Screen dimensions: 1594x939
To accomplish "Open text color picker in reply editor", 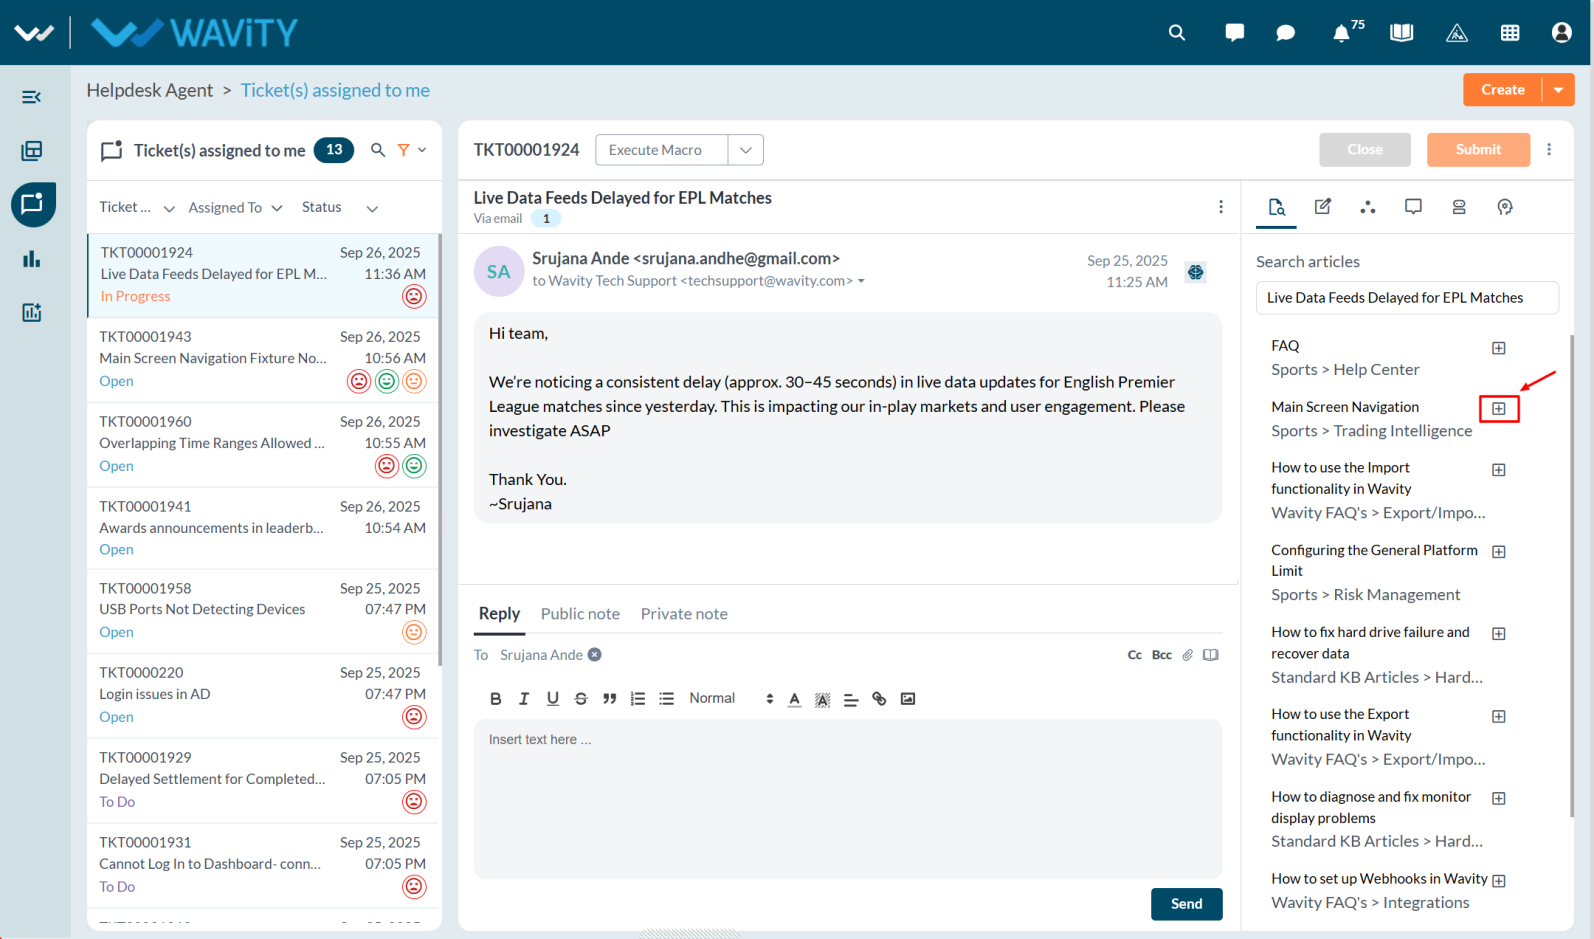I will pyautogui.click(x=794, y=699).
